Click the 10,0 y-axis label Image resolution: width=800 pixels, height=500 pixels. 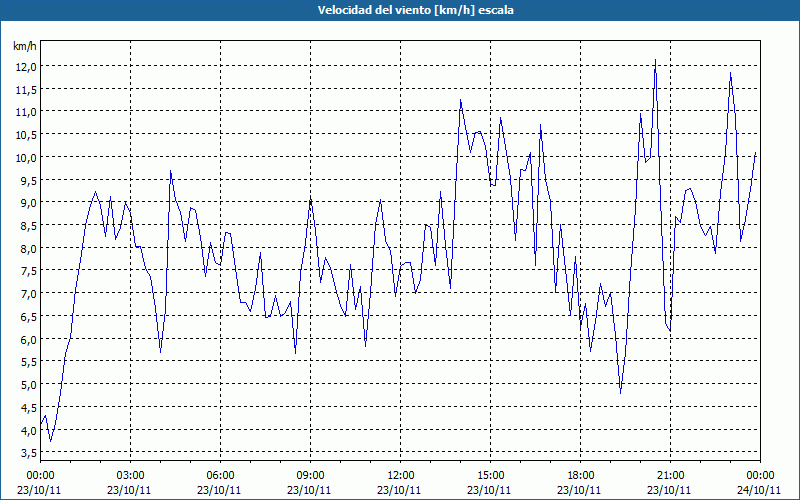26,157
